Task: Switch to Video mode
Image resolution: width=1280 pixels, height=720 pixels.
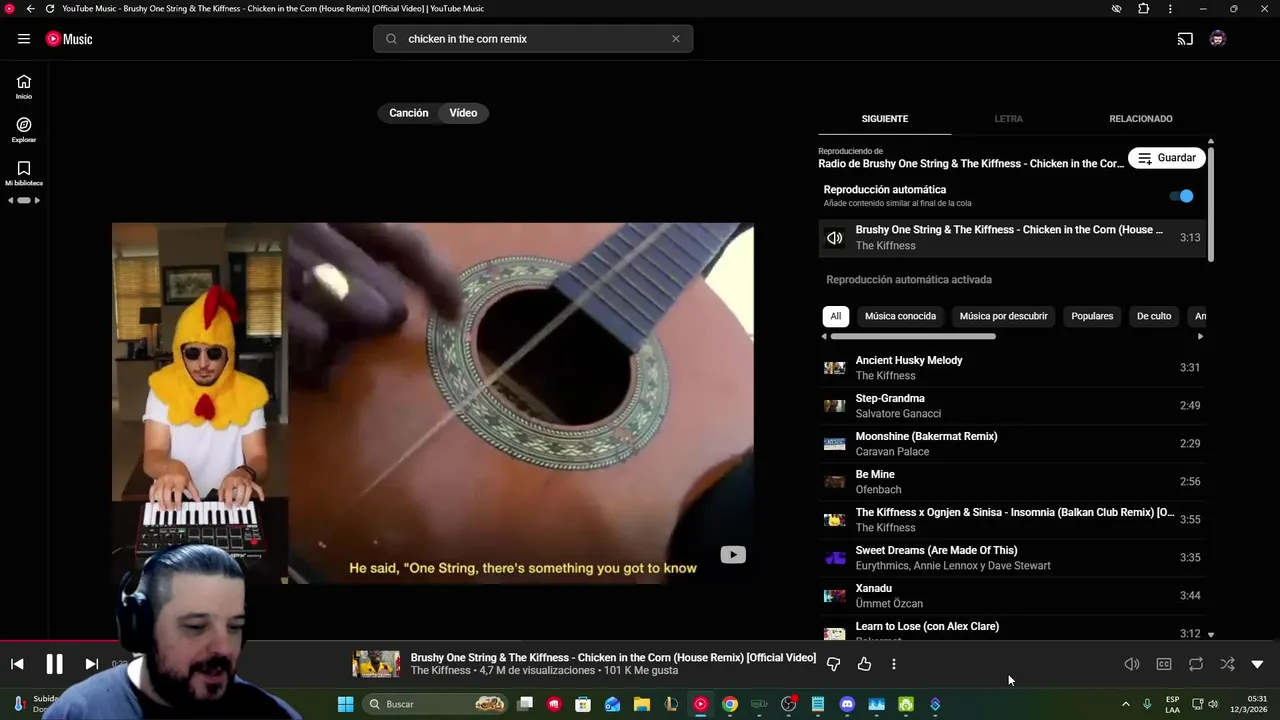Action: [463, 113]
